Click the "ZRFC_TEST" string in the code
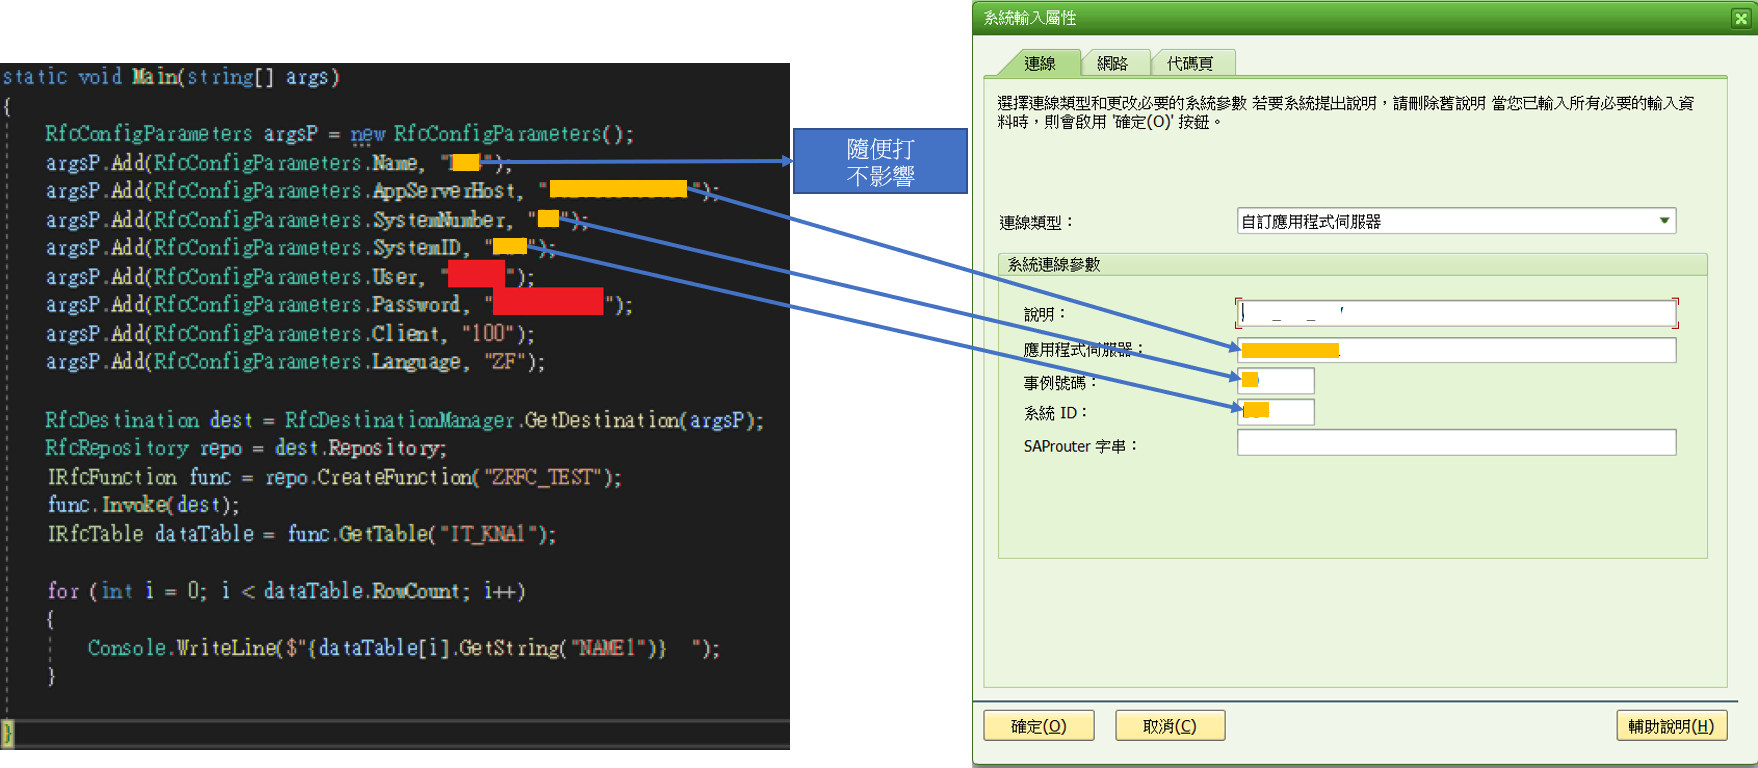 click(x=541, y=477)
